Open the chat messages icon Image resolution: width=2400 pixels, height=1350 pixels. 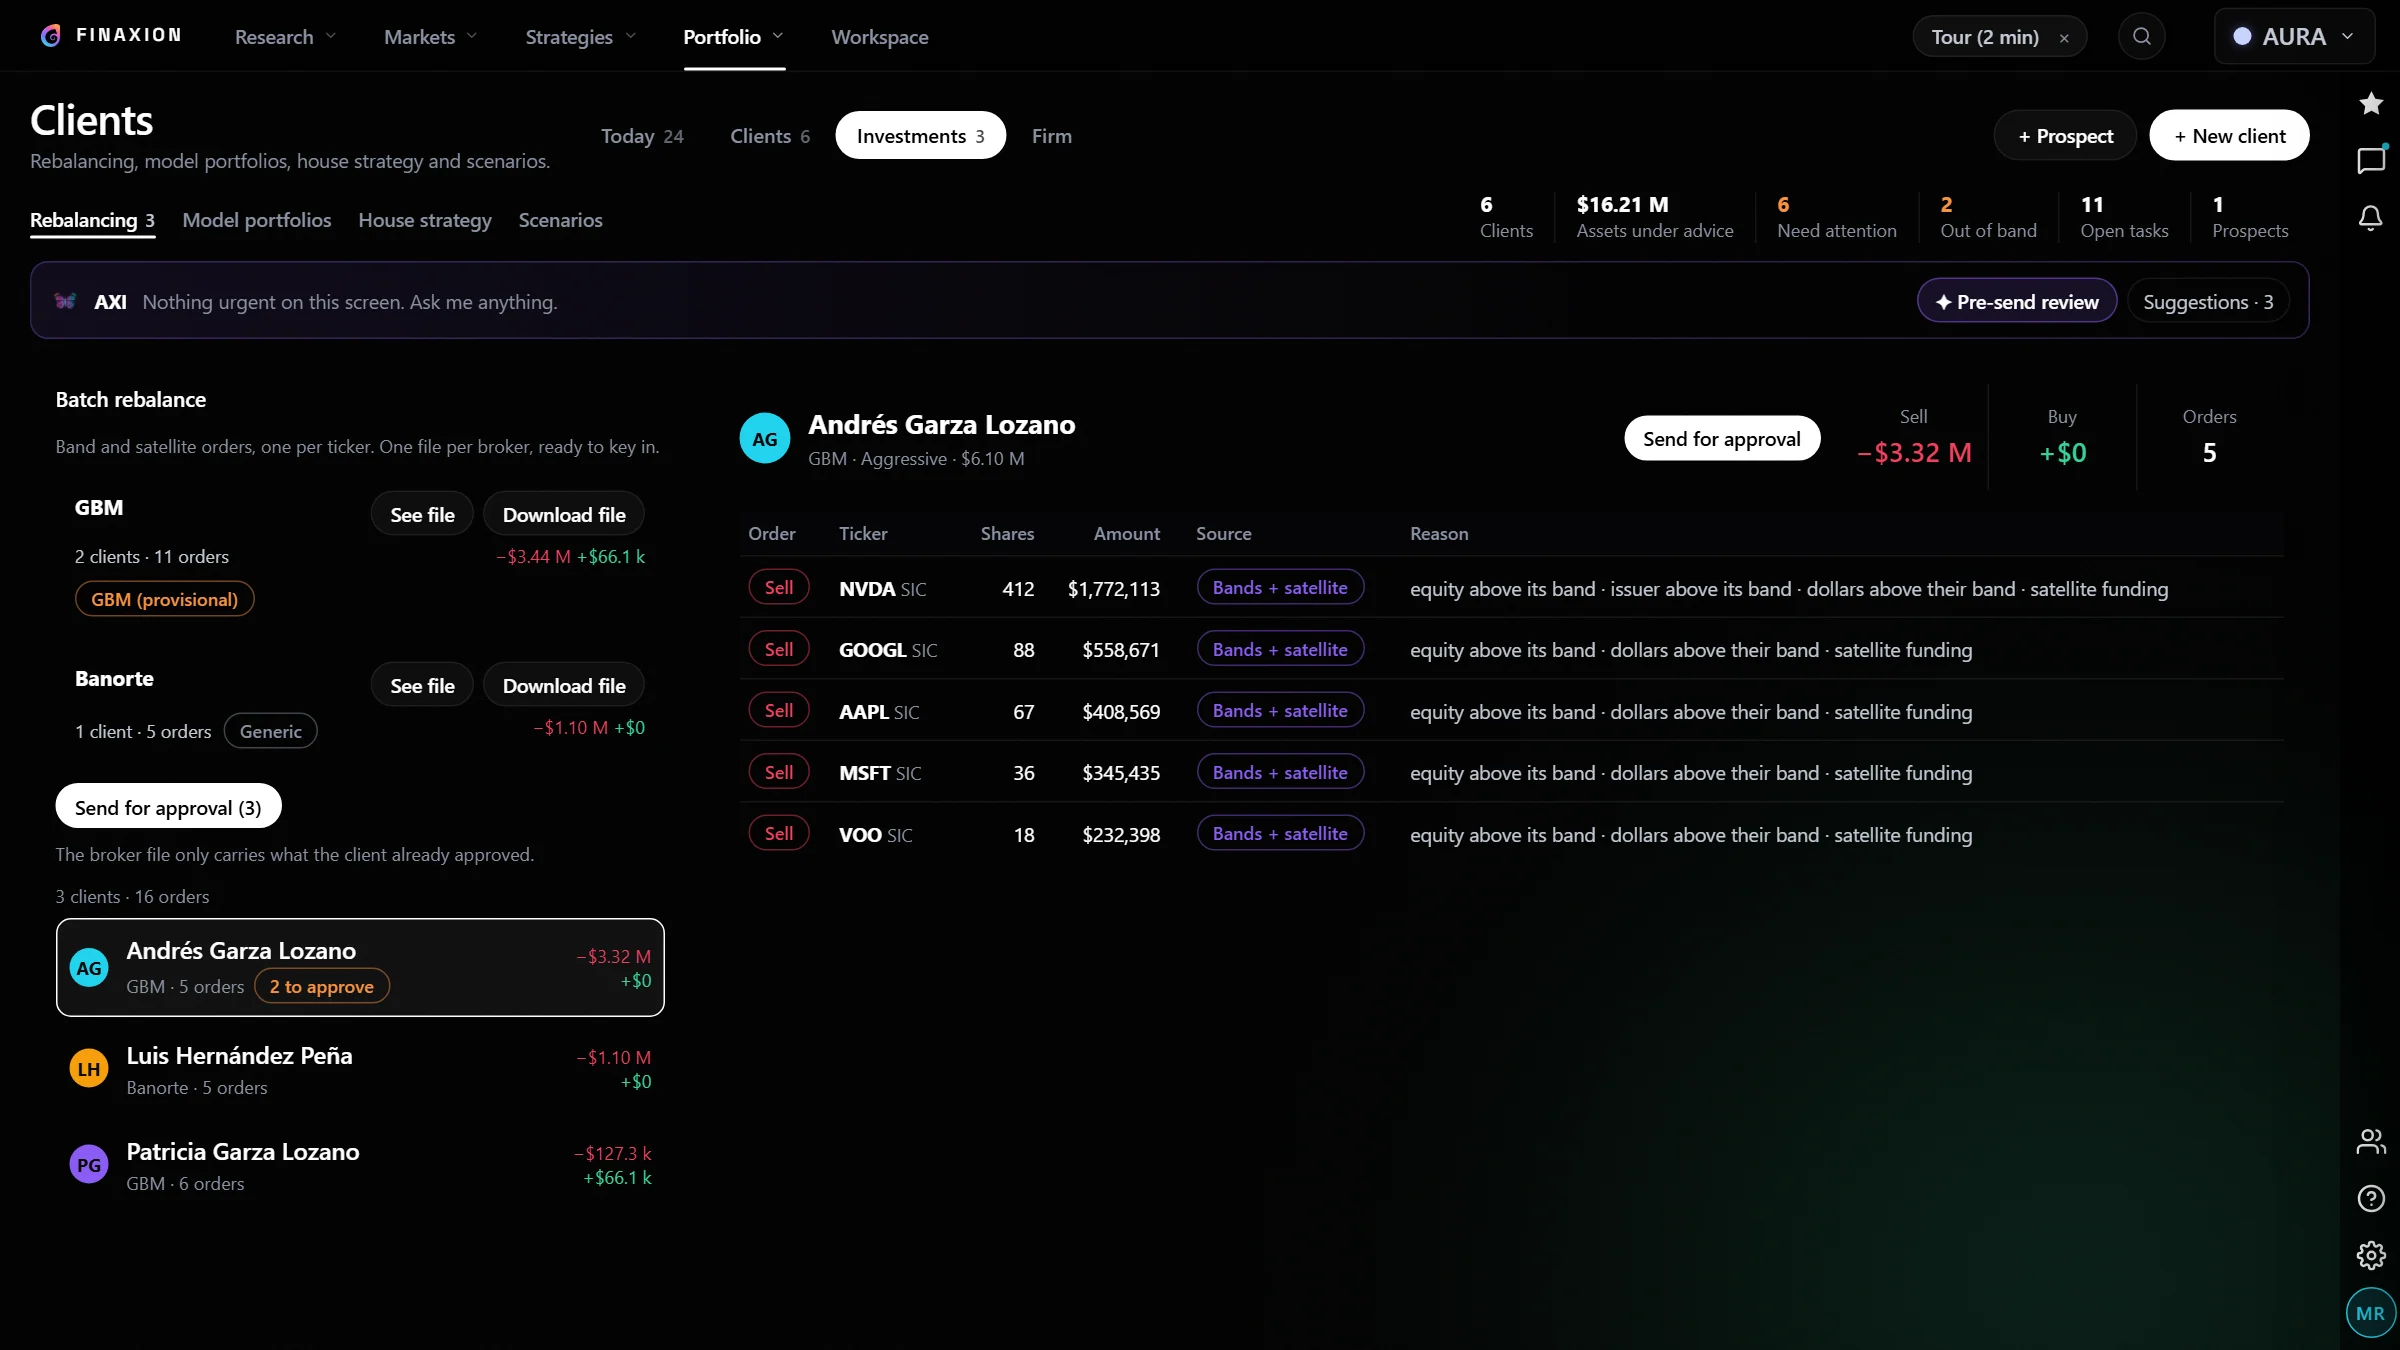(2371, 160)
